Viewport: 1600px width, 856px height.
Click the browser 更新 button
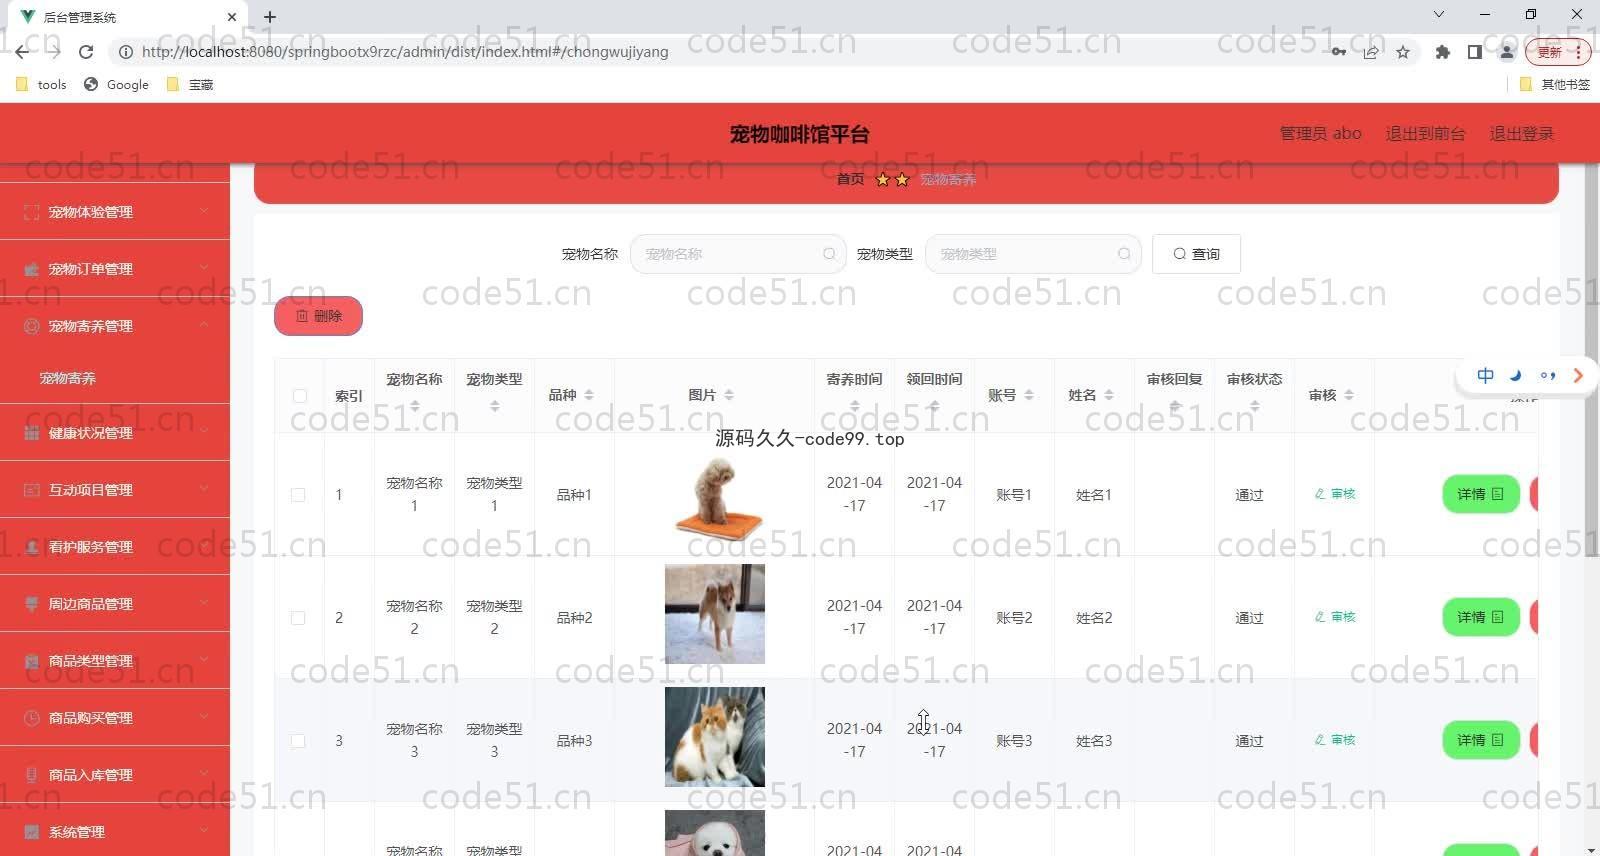point(1557,52)
